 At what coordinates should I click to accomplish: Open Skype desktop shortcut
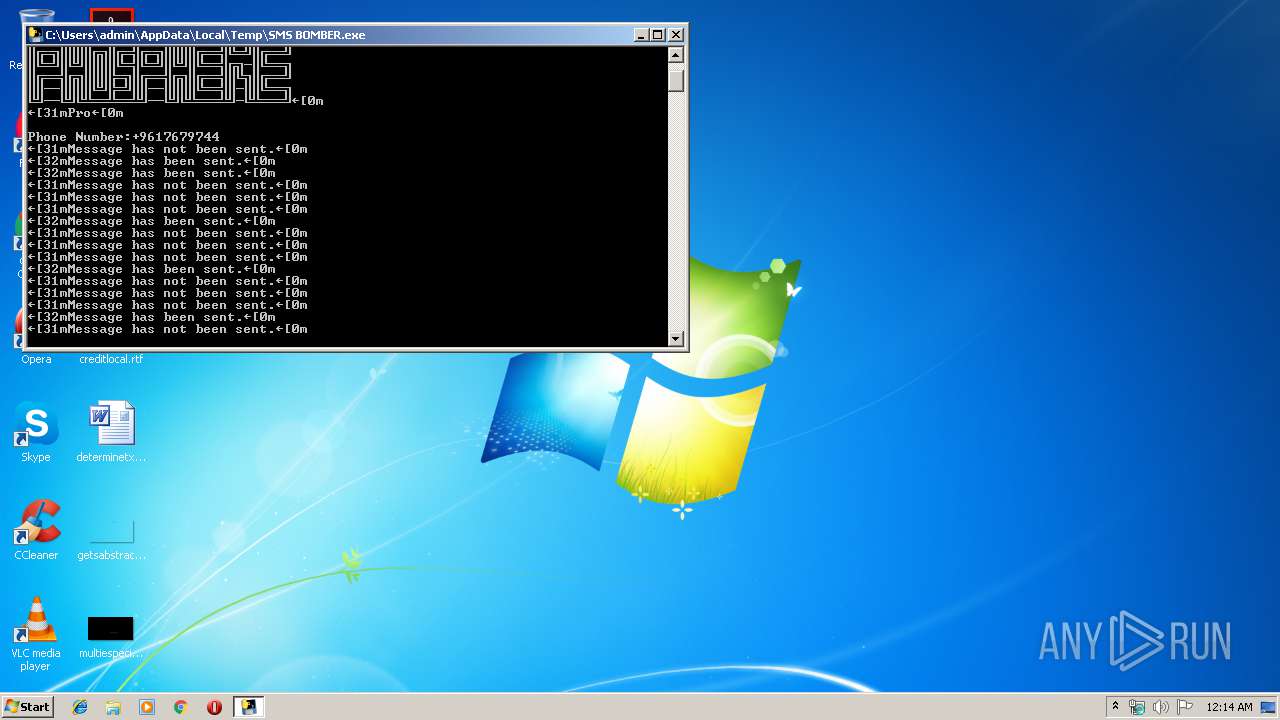[x=36, y=432]
